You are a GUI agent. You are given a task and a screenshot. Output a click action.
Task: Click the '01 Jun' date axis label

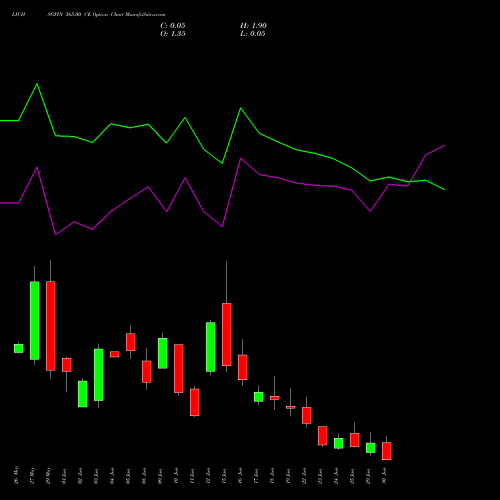pos(65,476)
